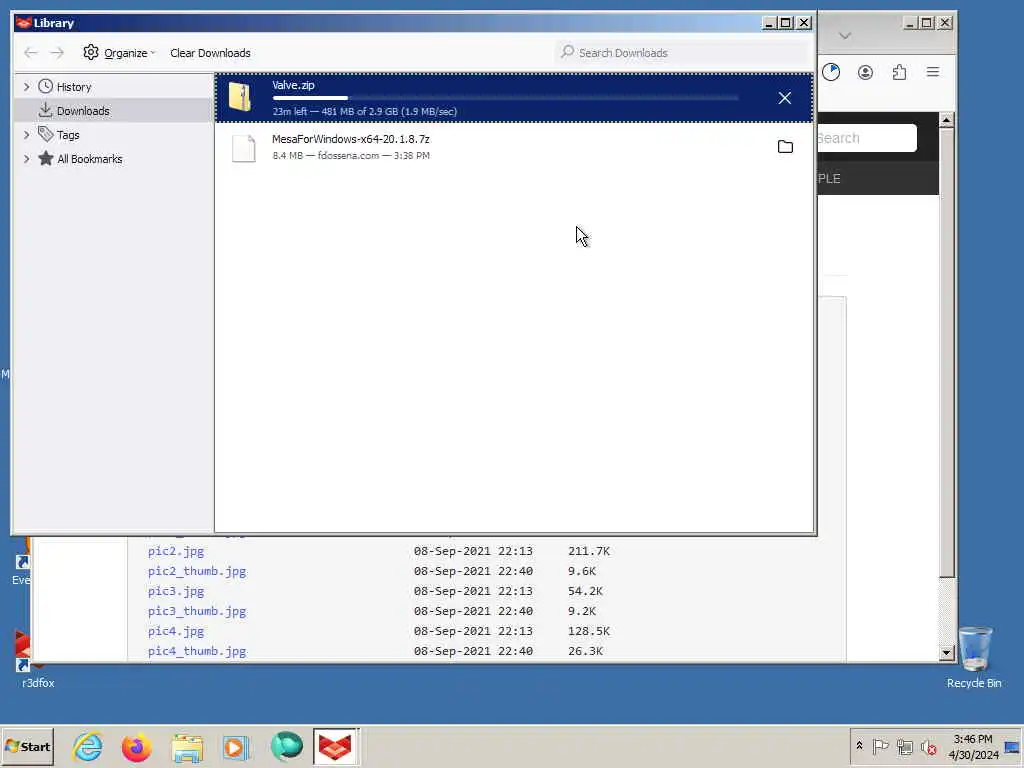Open Internet Explorer from the taskbar
This screenshot has width=1024, height=768.
pyautogui.click(x=88, y=746)
